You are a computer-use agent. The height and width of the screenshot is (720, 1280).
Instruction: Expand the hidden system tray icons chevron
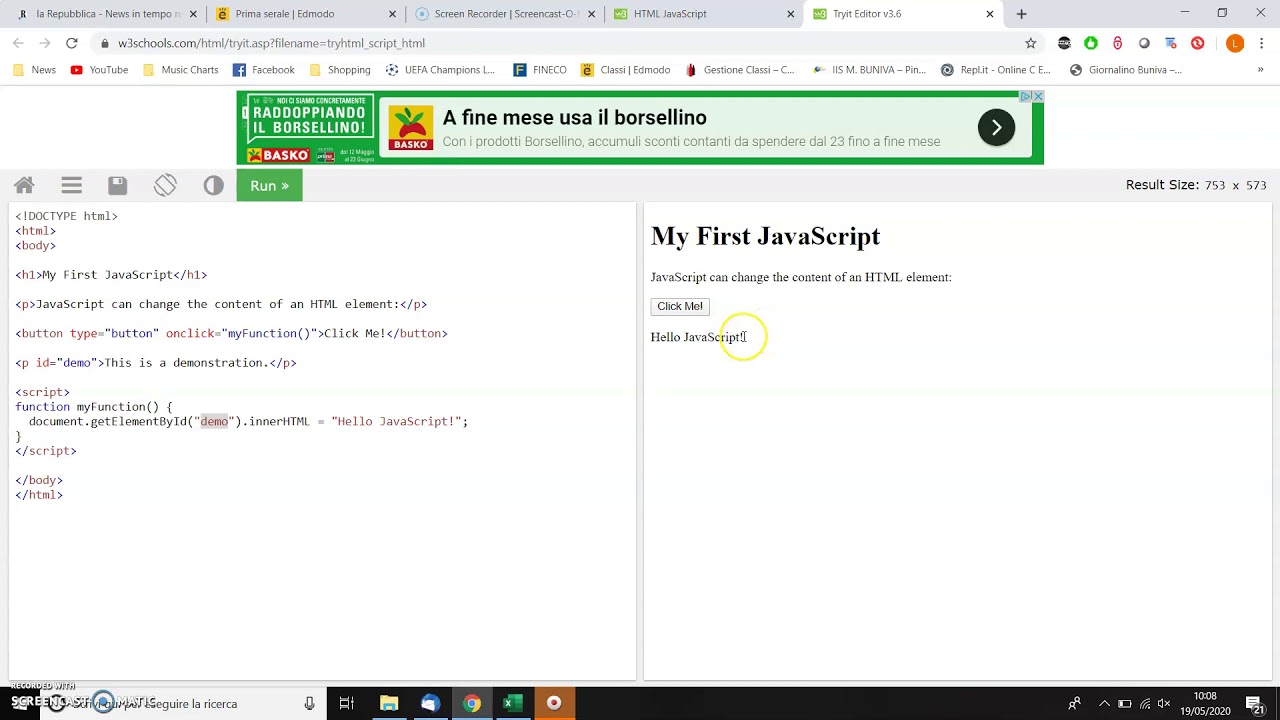[x=1103, y=704]
